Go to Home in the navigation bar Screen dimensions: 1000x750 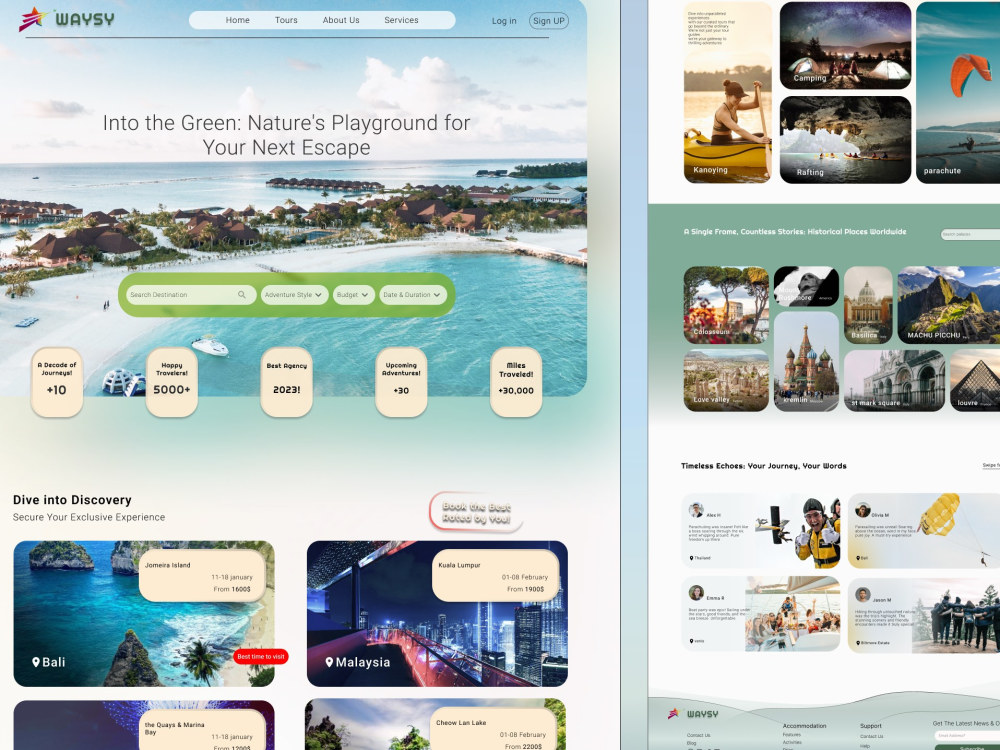tap(237, 20)
